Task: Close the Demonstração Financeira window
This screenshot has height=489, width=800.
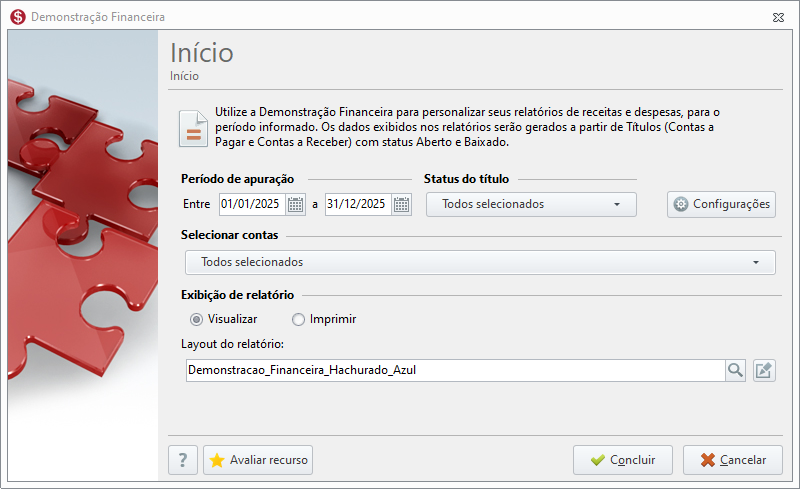Action: (x=778, y=18)
